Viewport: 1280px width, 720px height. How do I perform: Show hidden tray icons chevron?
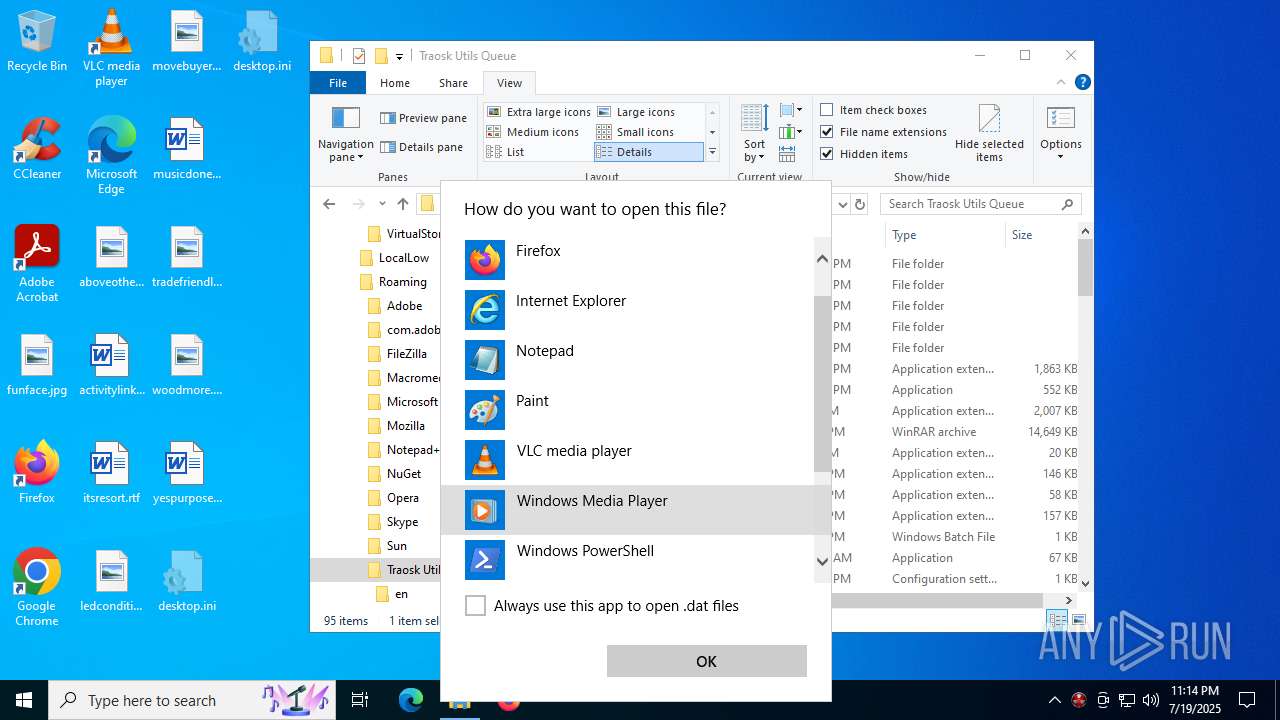[1054, 701]
